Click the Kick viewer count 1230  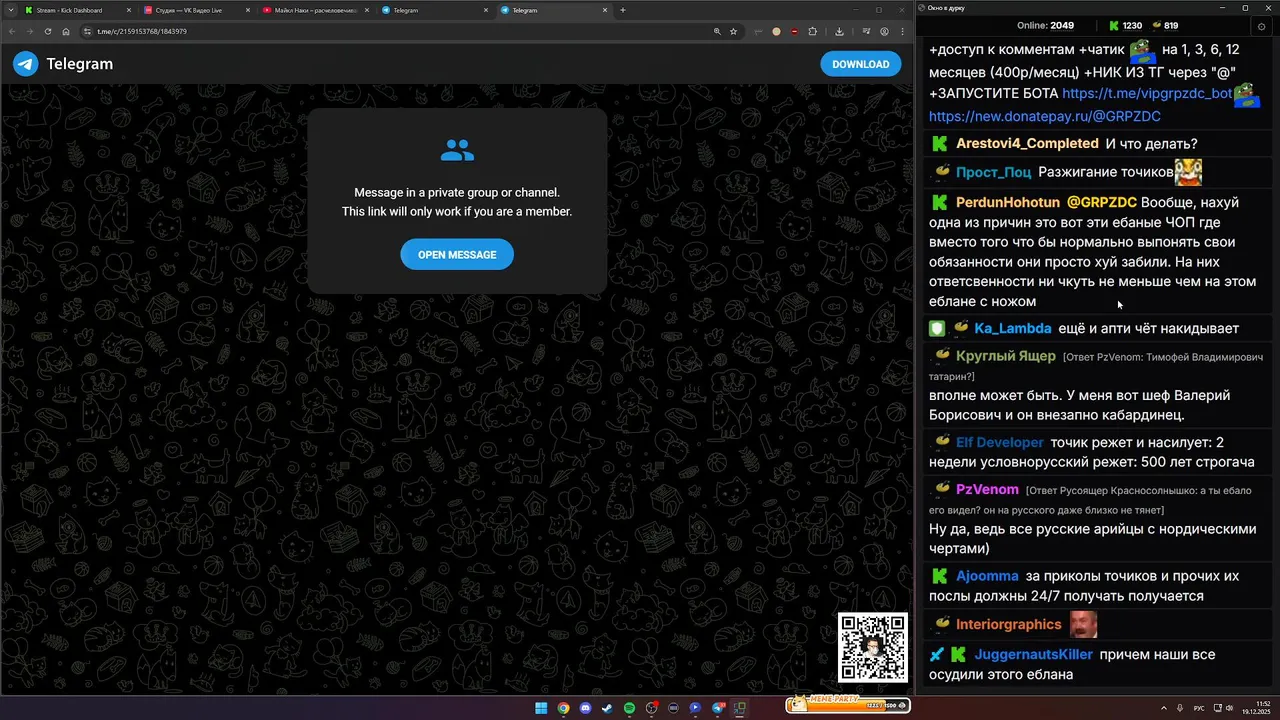click(x=1125, y=26)
